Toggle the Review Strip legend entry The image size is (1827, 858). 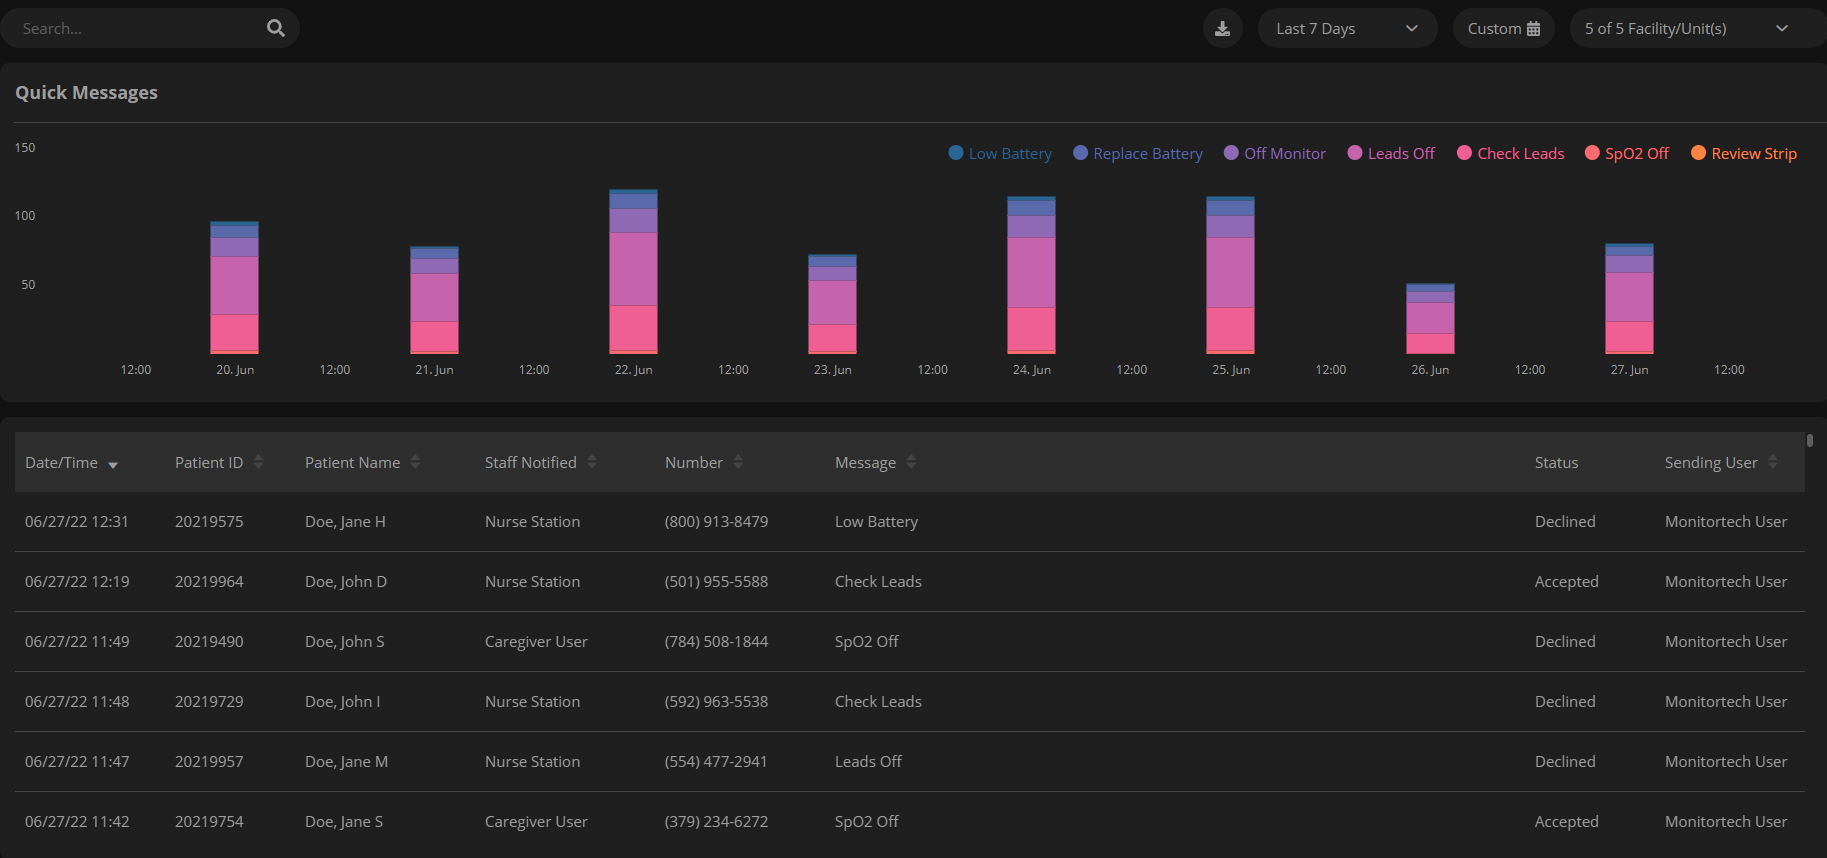pos(1744,153)
